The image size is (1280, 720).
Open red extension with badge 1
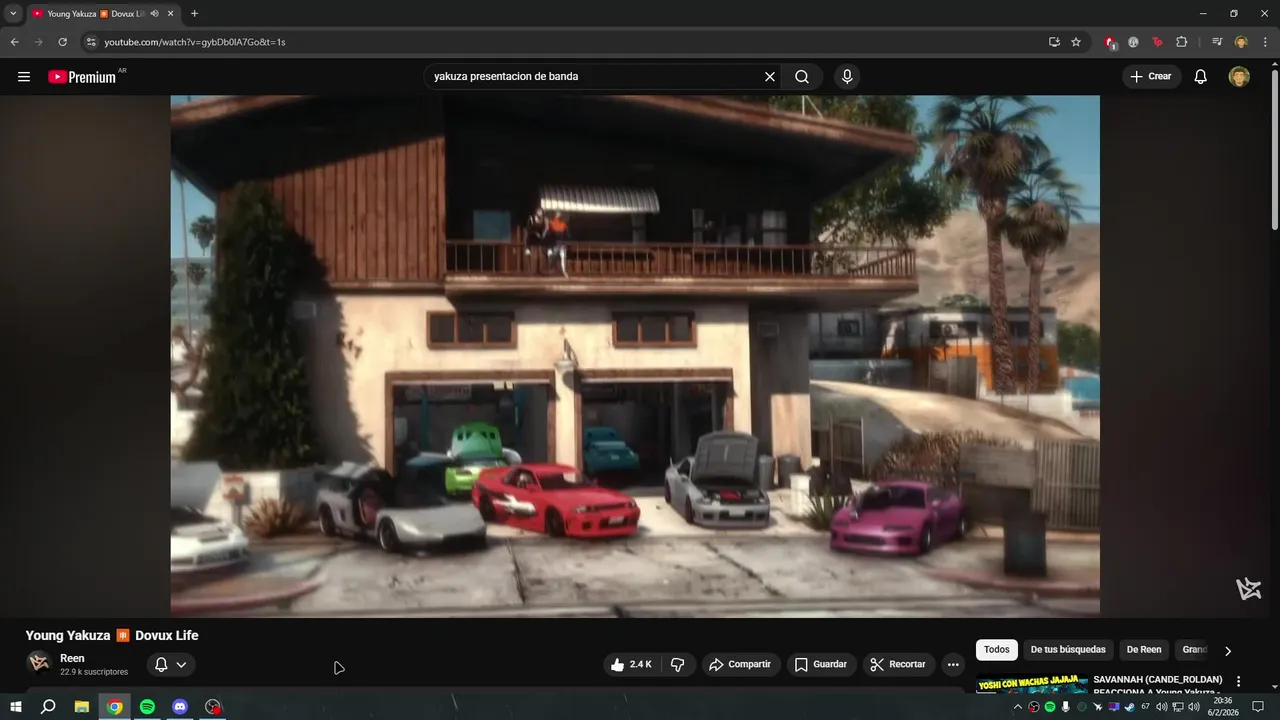[x=1110, y=42]
